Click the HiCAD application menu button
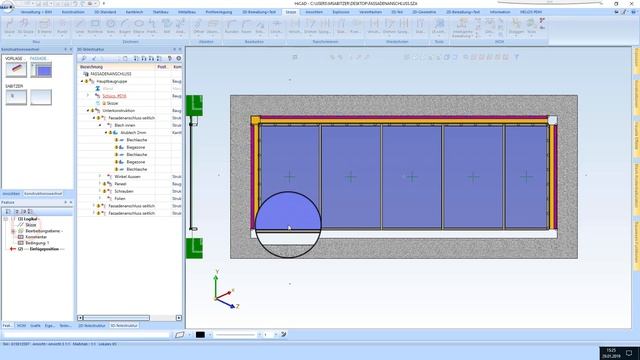640x360 pixels. tap(7, 6)
